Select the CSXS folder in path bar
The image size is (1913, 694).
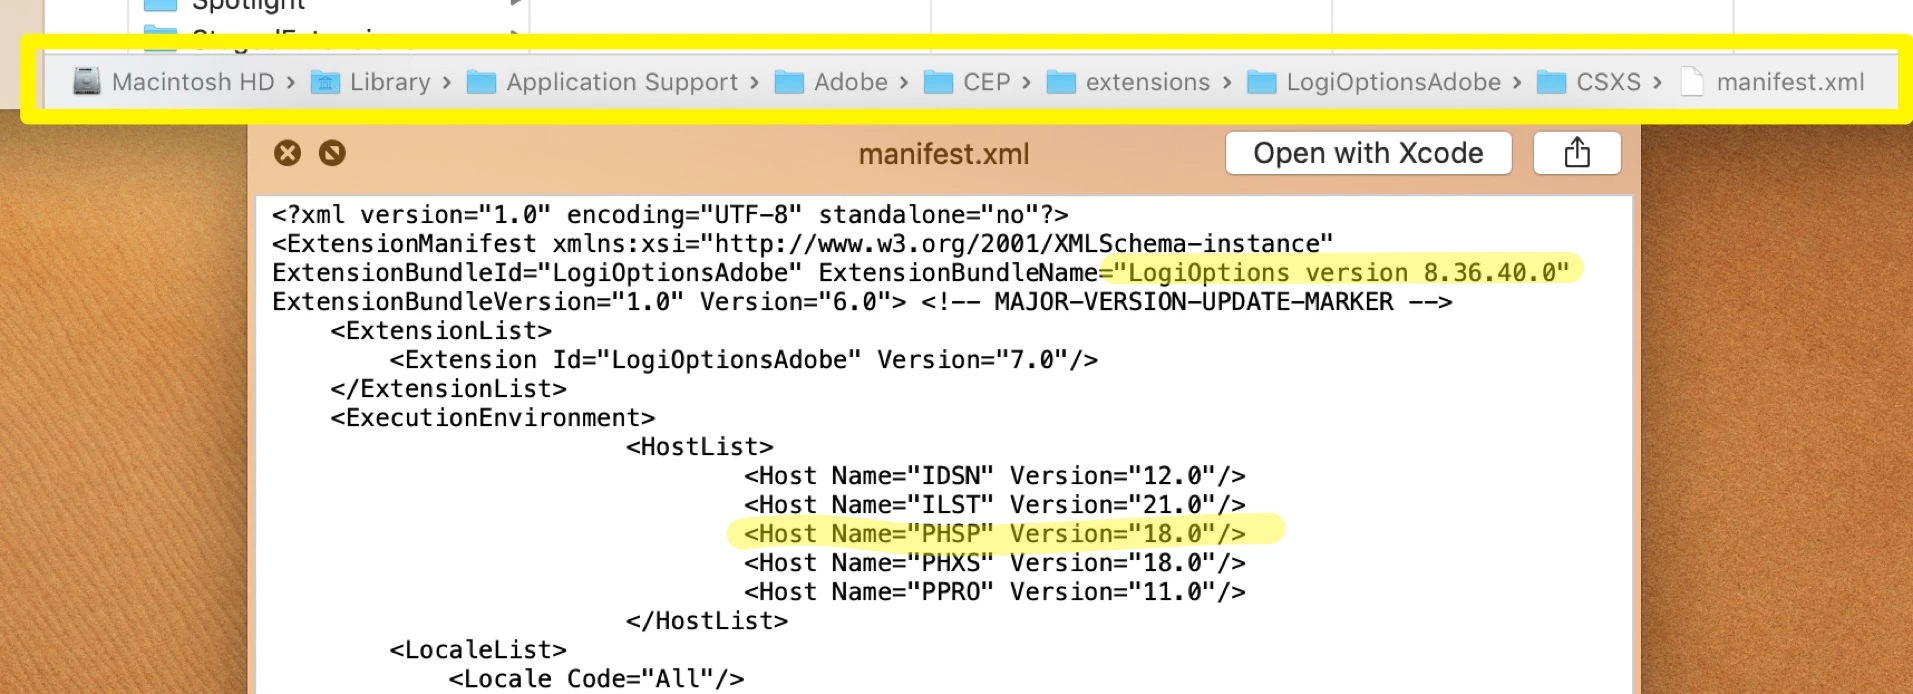(x=1589, y=82)
